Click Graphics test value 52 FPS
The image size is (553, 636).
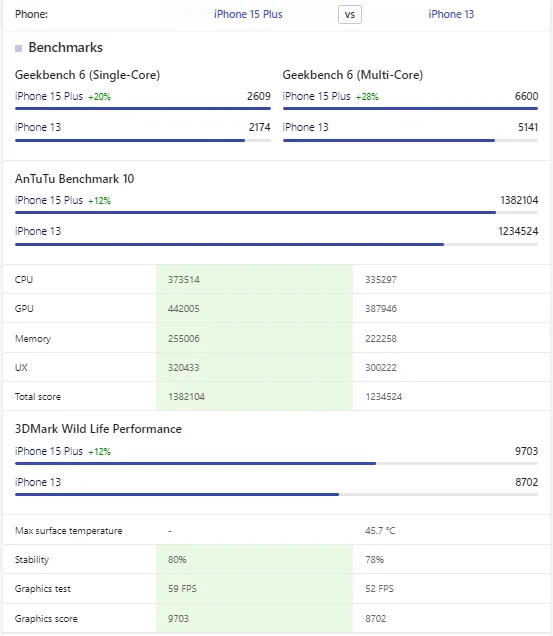pyautogui.click(x=379, y=589)
